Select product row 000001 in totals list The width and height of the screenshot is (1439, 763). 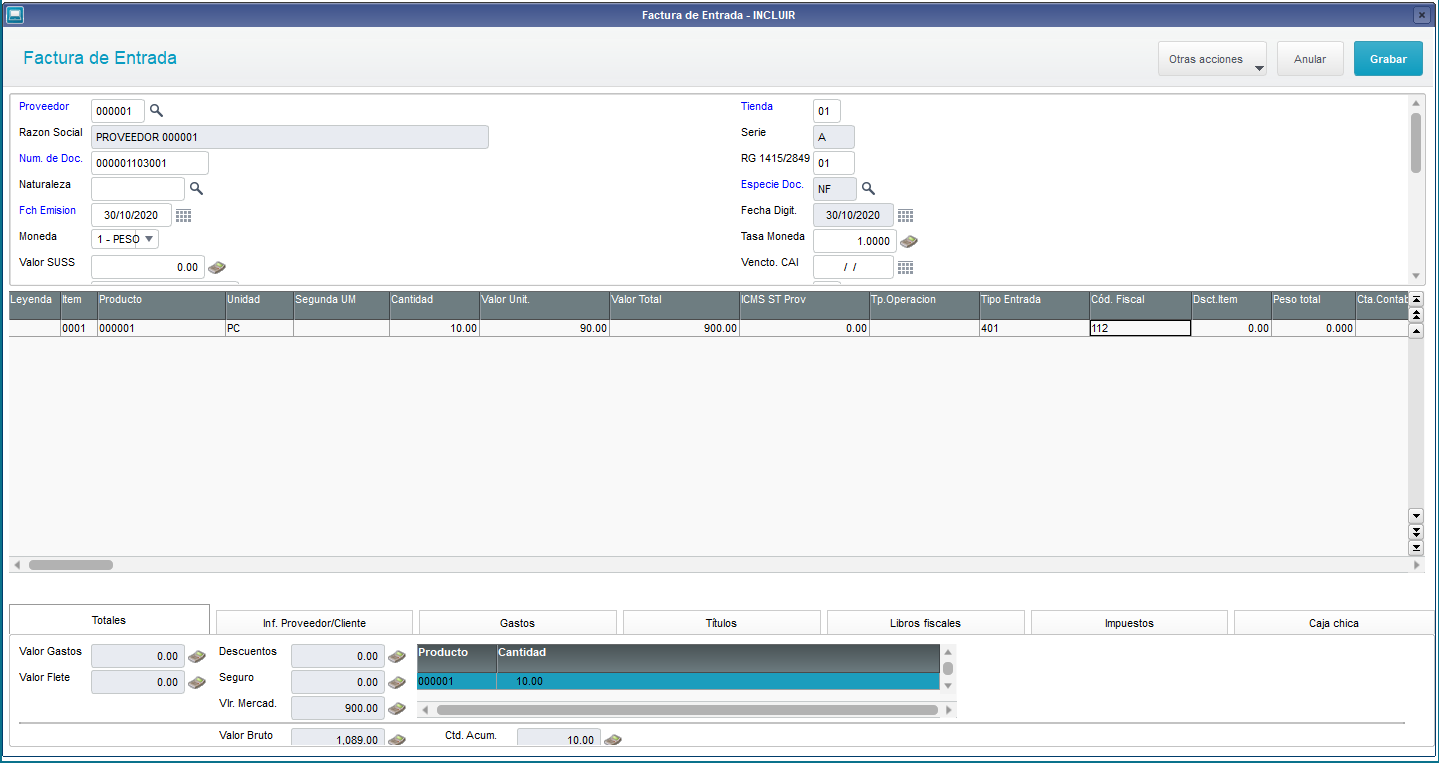678,682
